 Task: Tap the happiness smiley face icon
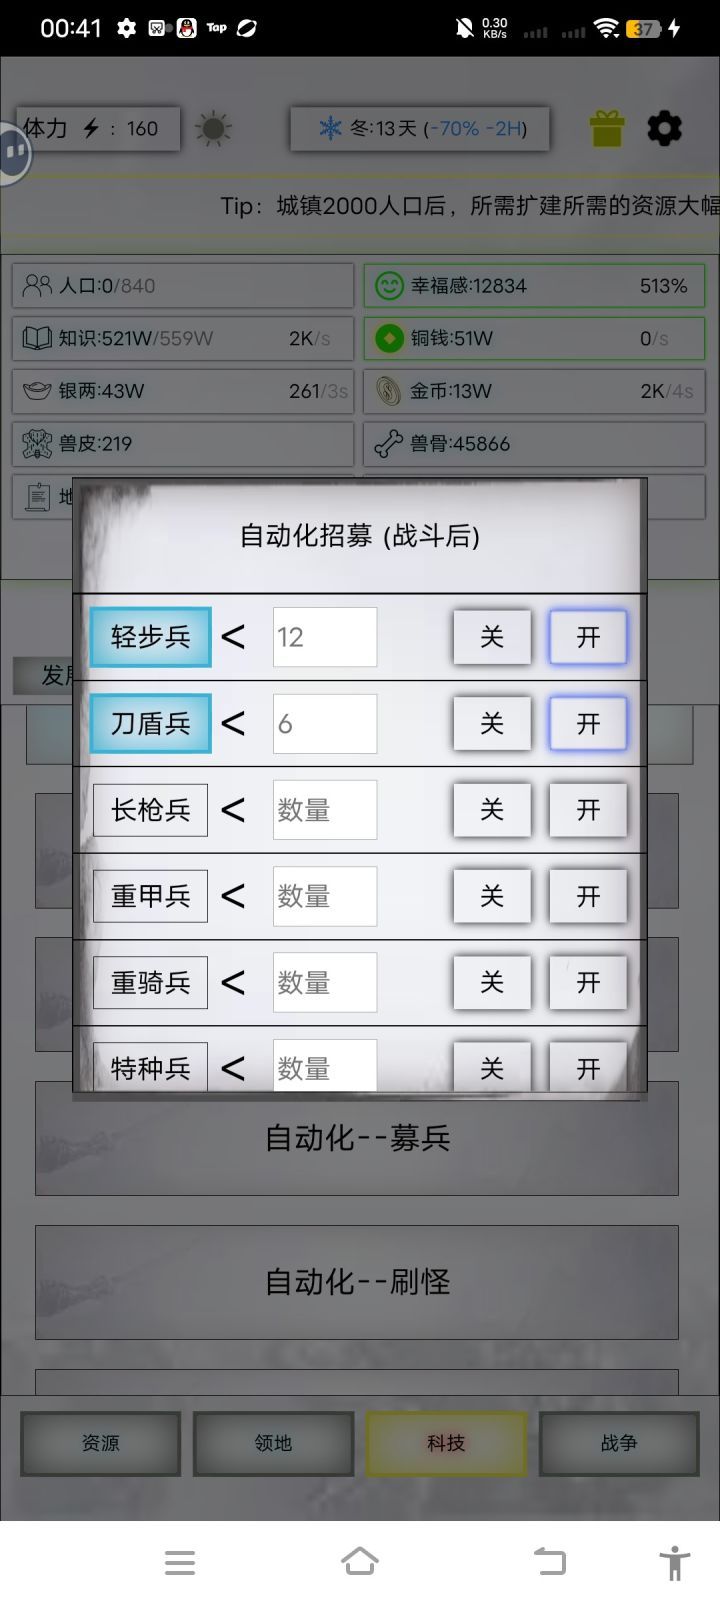coord(388,286)
